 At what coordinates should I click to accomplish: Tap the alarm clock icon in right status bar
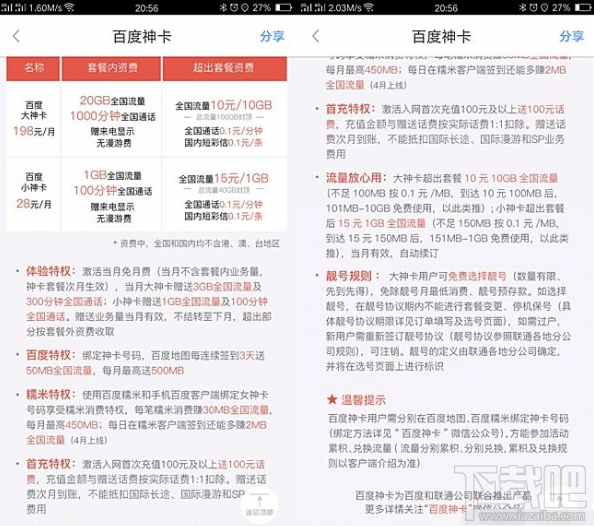pyautogui.click(x=533, y=8)
